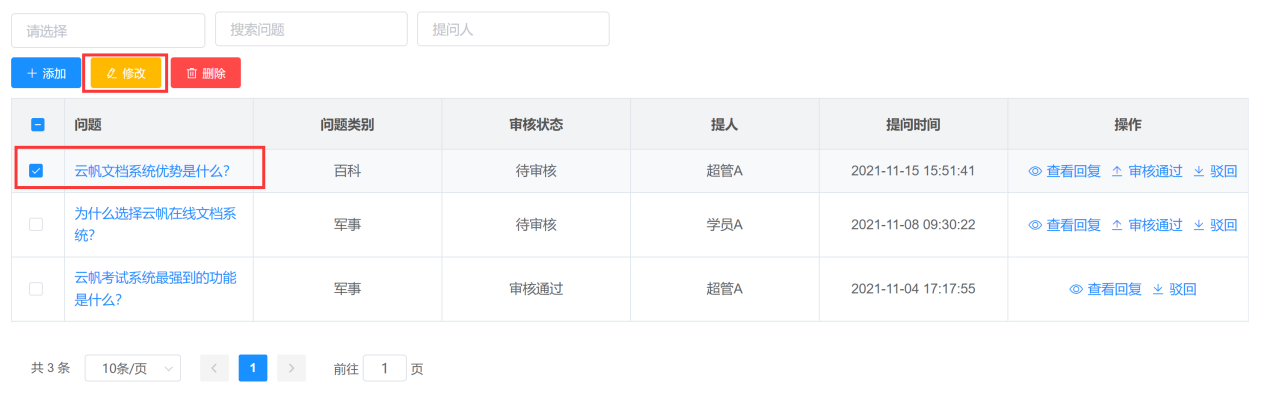
Task: Expand the 10条/页 page size selector
Action: [133, 368]
